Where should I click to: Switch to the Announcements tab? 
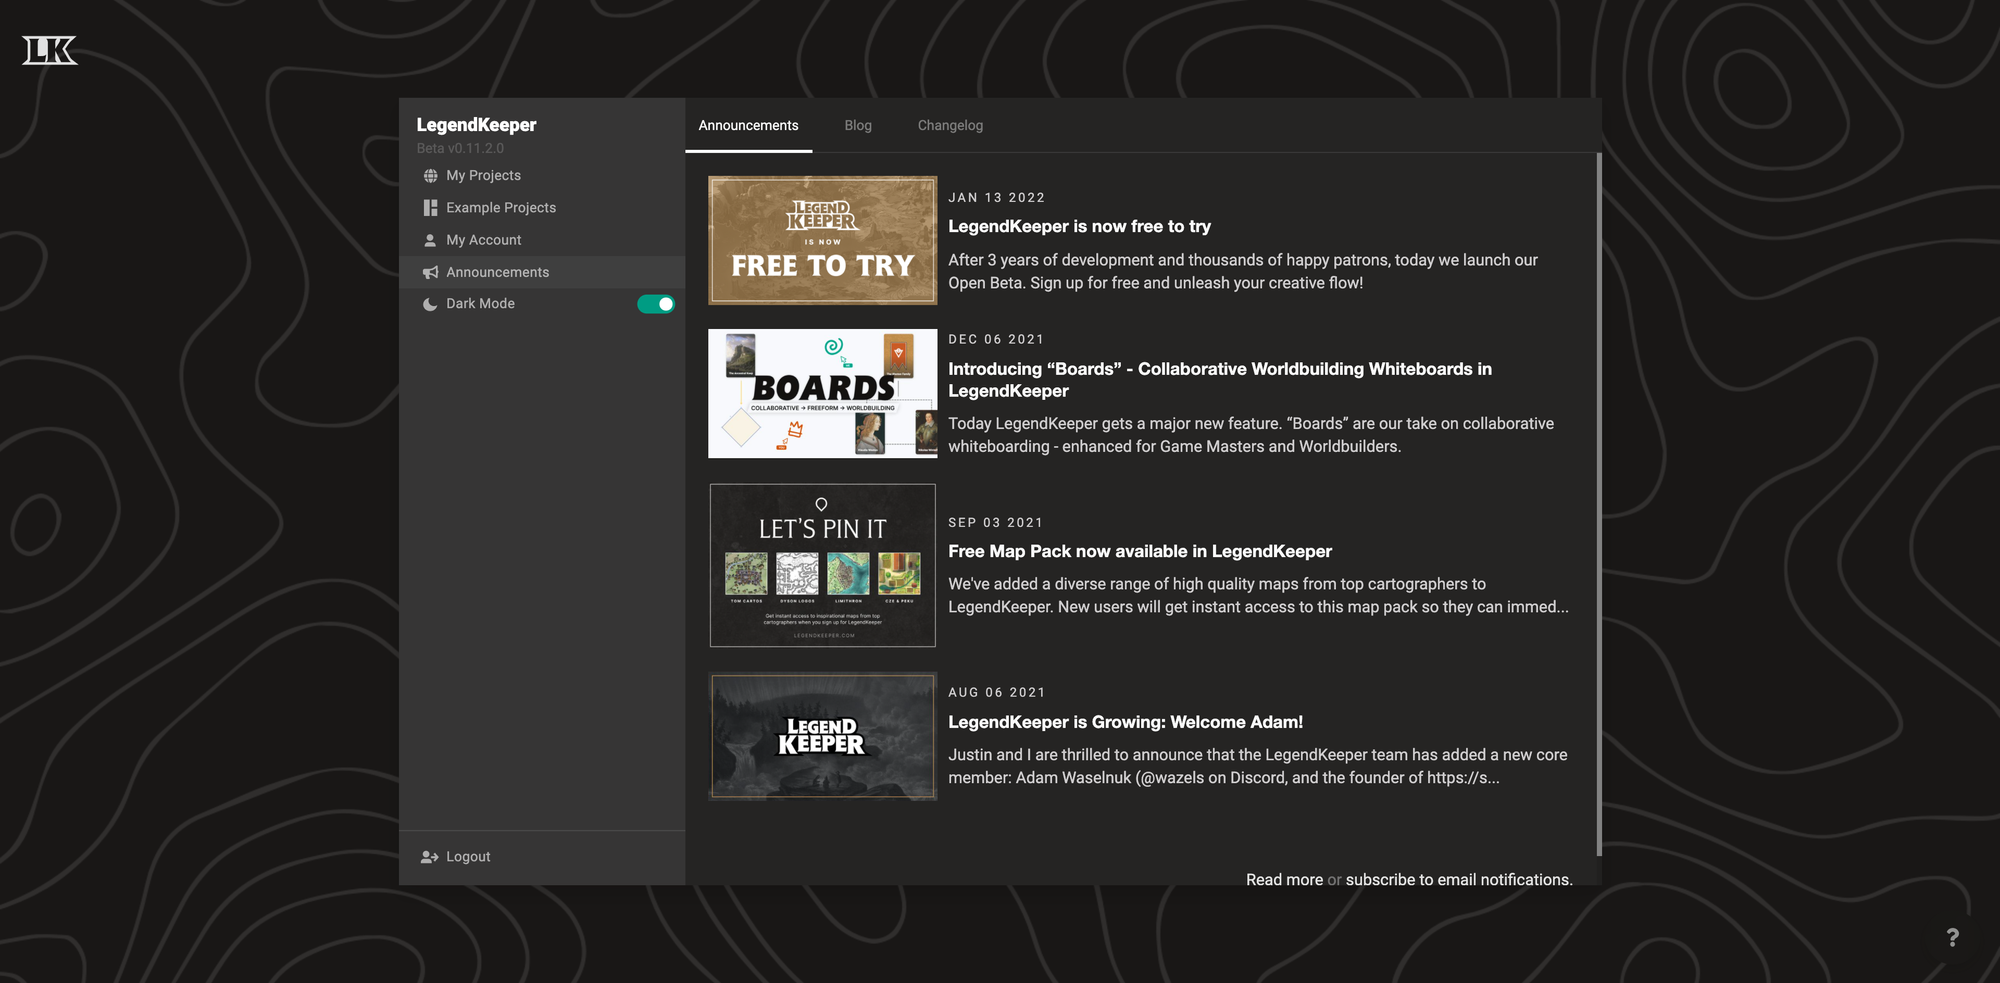748,126
